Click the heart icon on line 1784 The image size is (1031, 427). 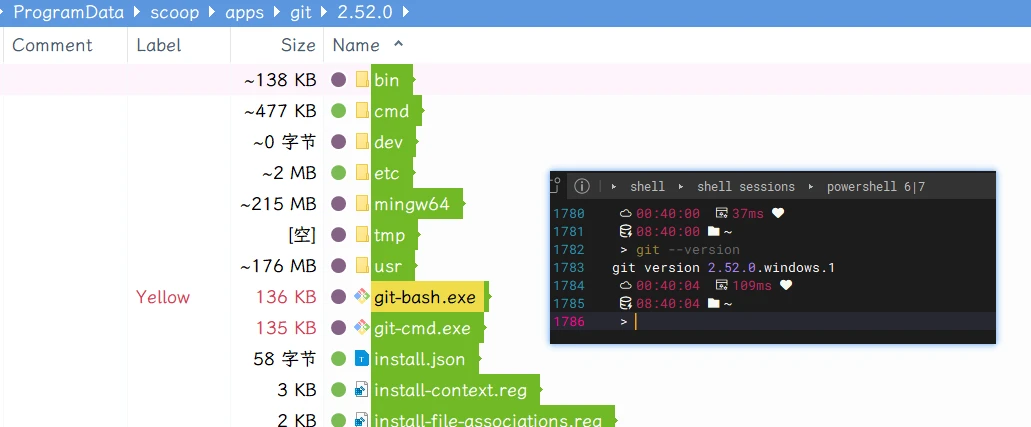coord(785,286)
